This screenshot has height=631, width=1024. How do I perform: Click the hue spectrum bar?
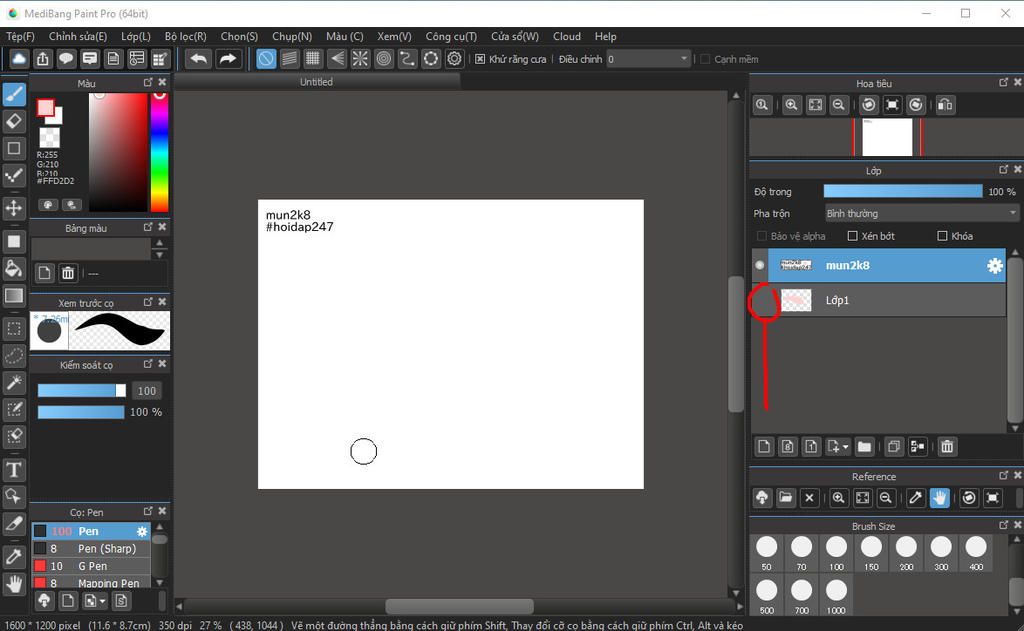(159, 152)
